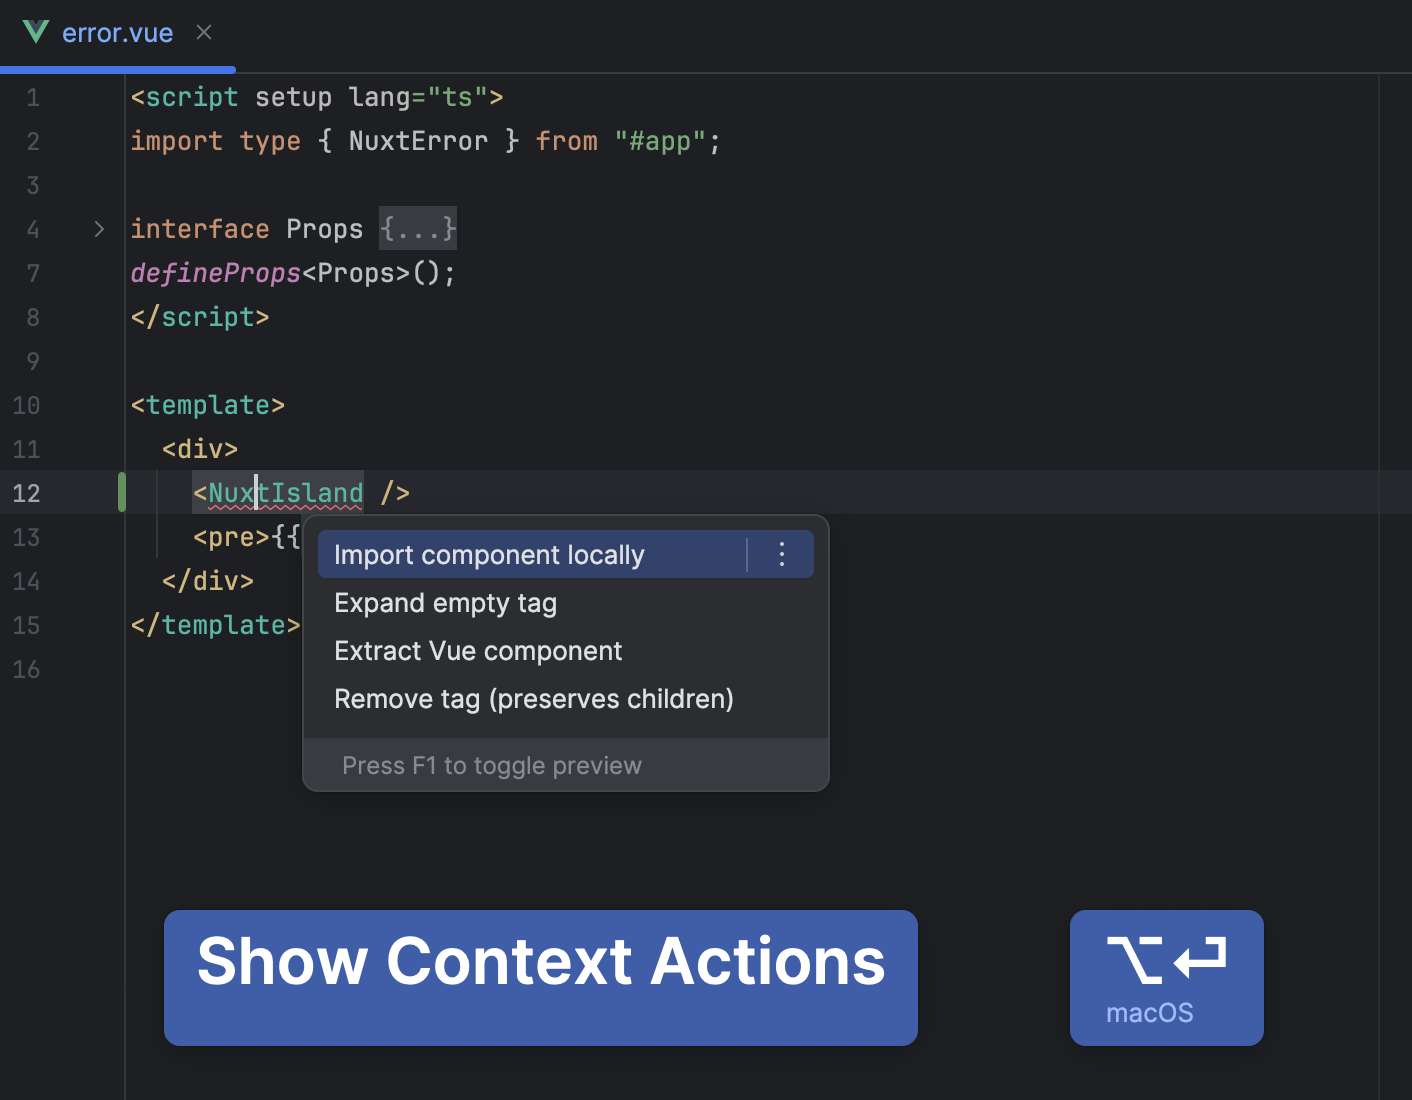
Task: Click the <template> opening tag
Action: (207, 405)
